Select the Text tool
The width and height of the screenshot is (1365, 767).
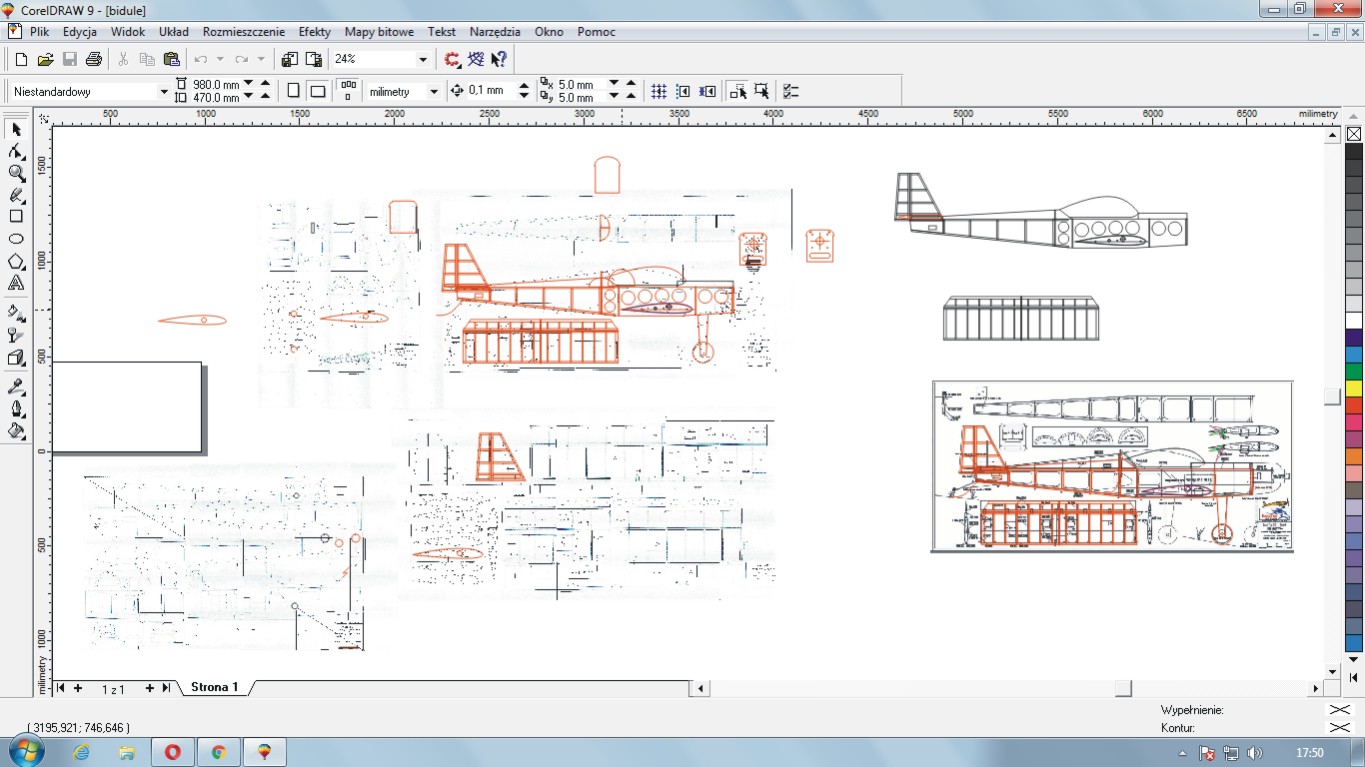click(16, 284)
